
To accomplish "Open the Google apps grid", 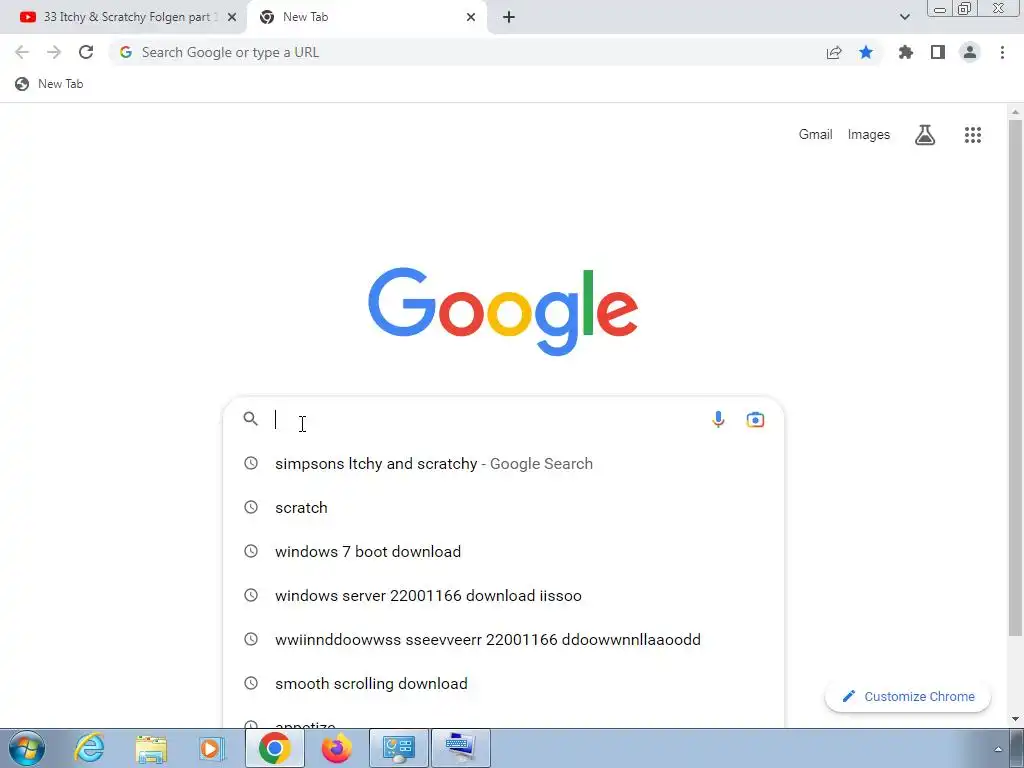I will pos(973,135).
